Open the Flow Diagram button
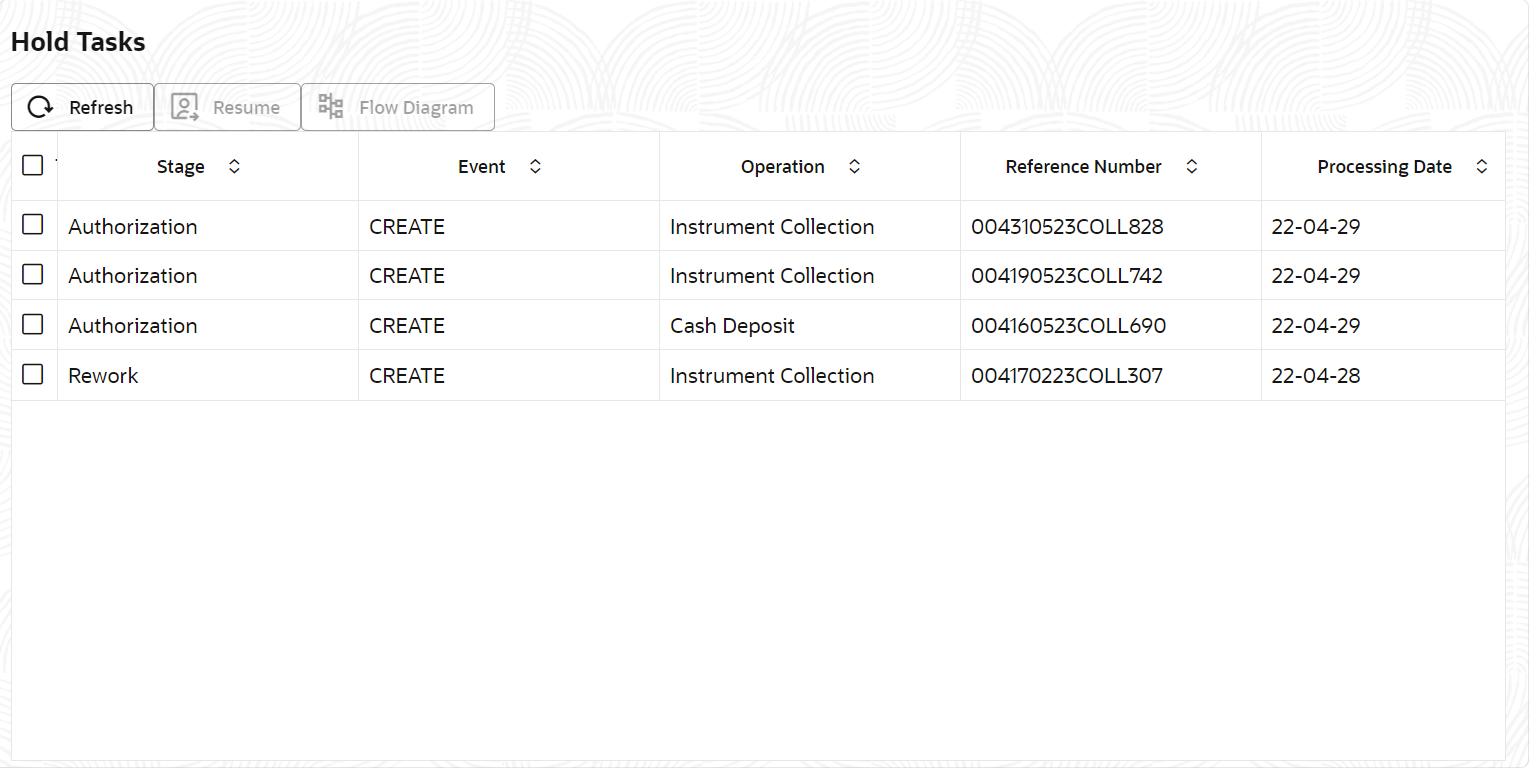1529x768 pixels. point(398,107)
